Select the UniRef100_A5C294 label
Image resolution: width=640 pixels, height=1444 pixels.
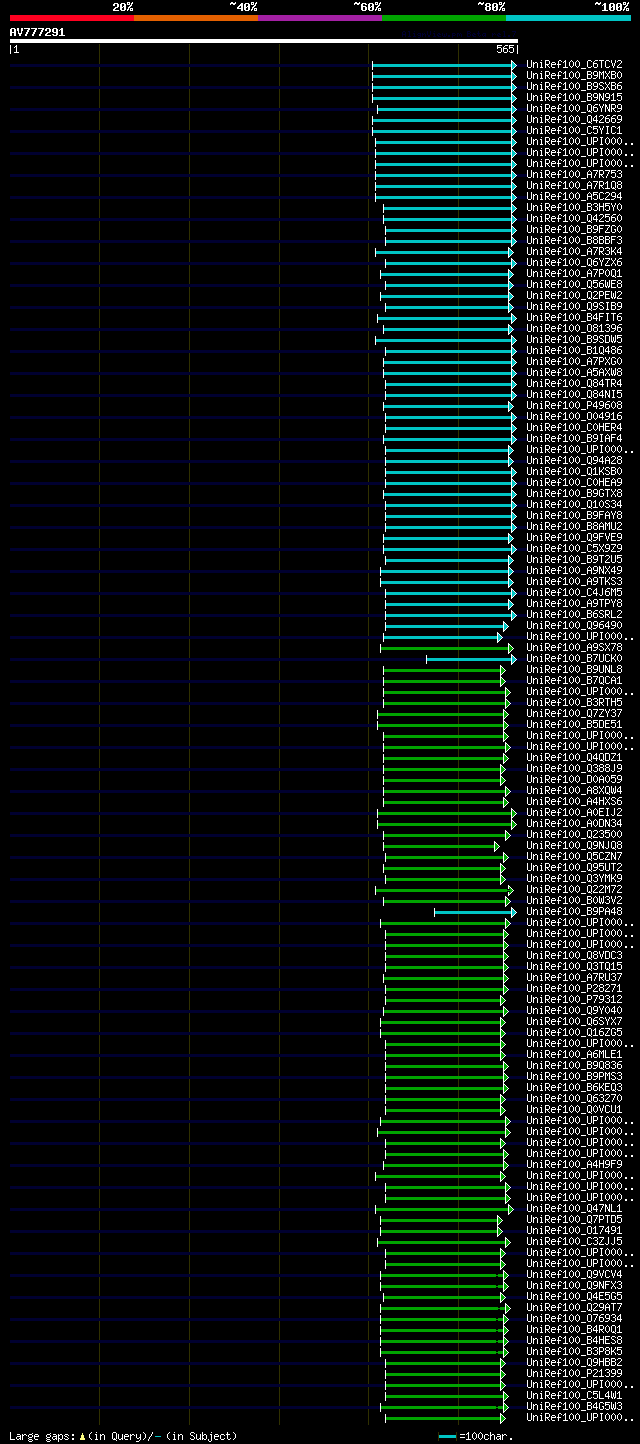point(574,196)
